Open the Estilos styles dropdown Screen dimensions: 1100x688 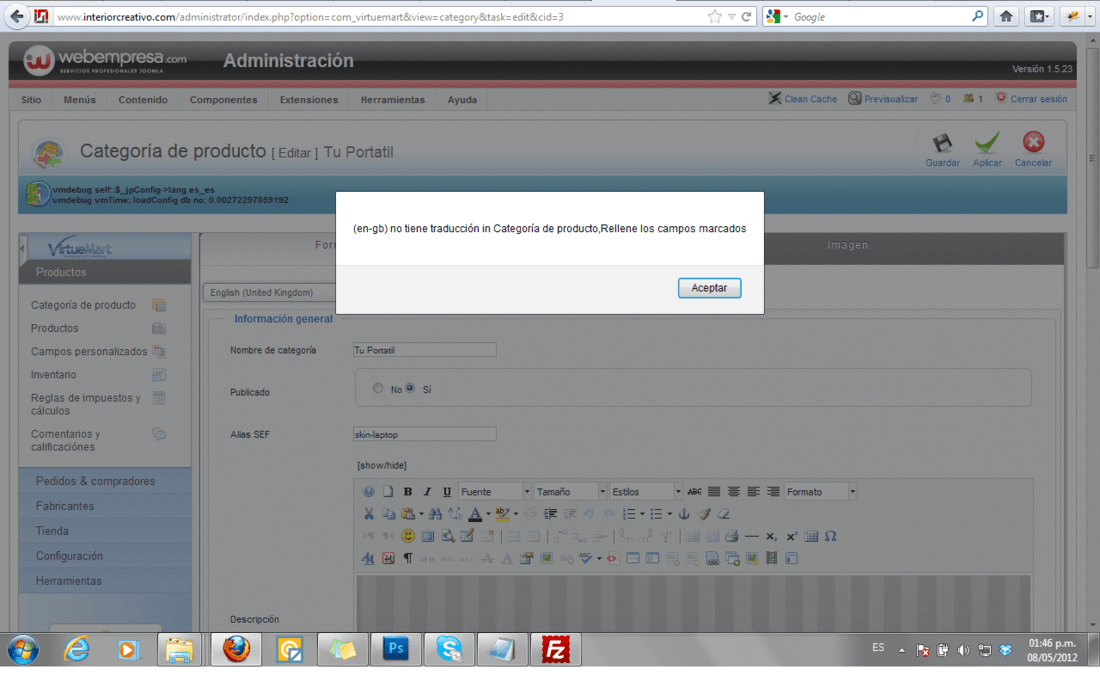click(645, 492)
